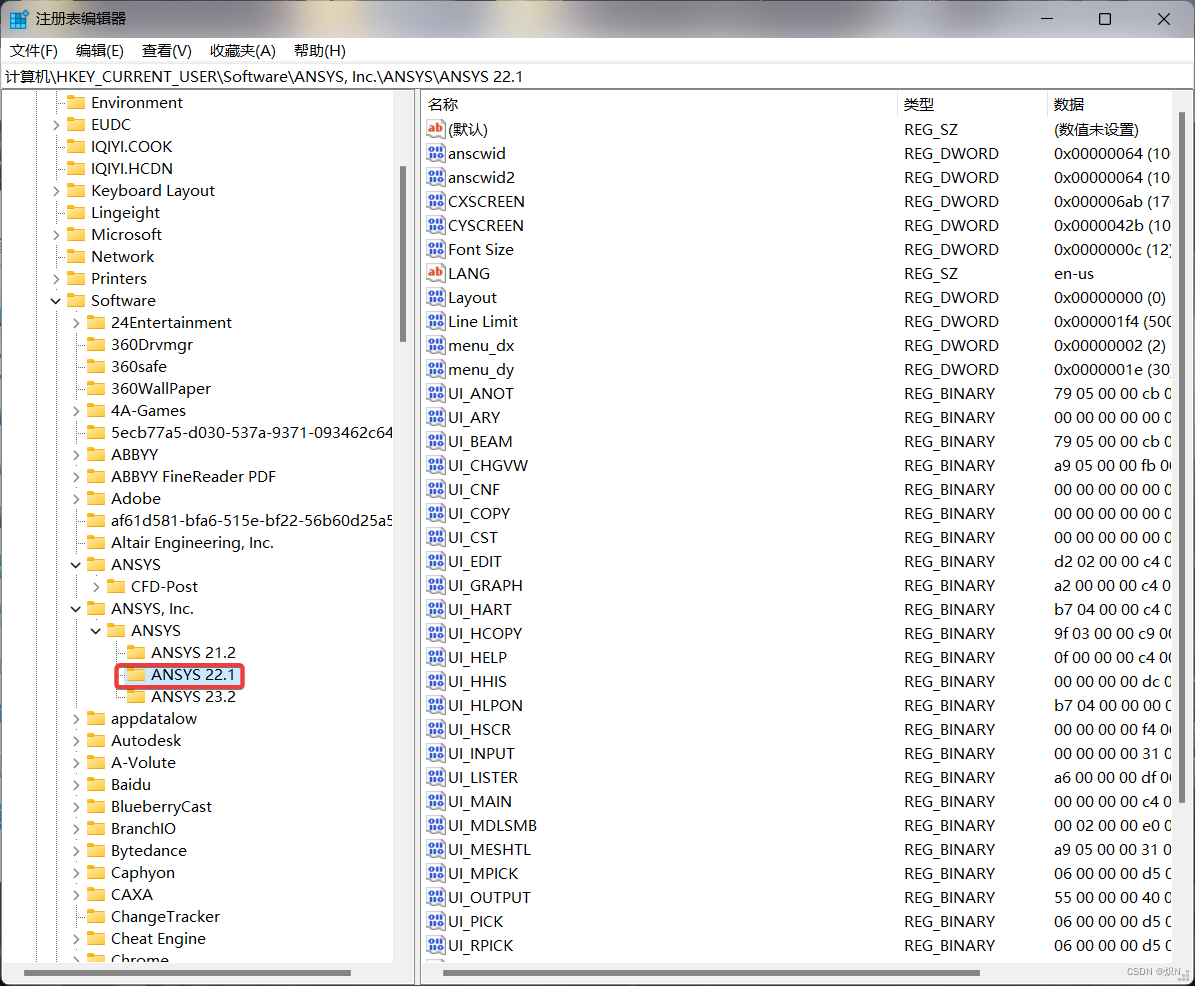Click the UI_MAIN binary value icon
The height and width of the screenshot is (986, 1195).
435,802
